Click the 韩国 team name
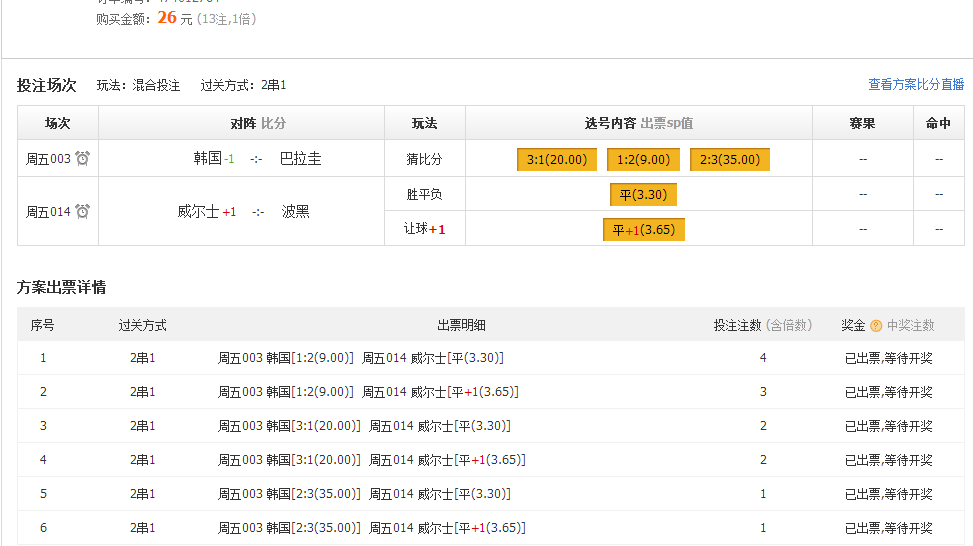Screen dimensions: 973x546 tap(207, 159)
